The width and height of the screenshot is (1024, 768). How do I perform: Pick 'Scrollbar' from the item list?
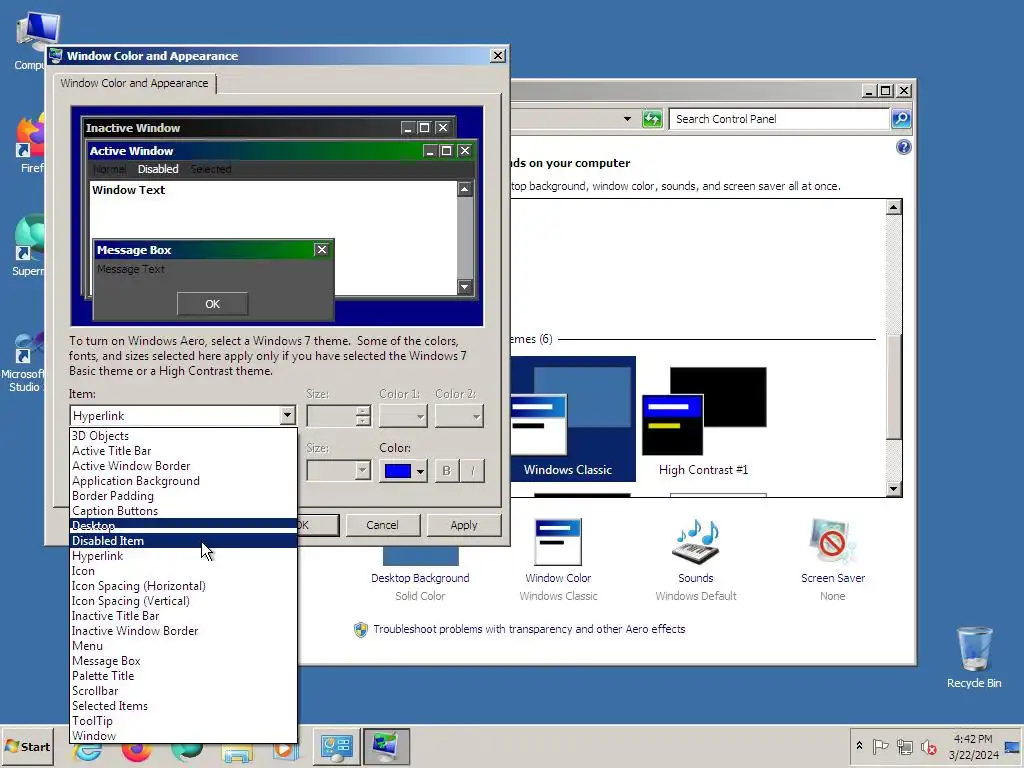[x=184, y=691]
